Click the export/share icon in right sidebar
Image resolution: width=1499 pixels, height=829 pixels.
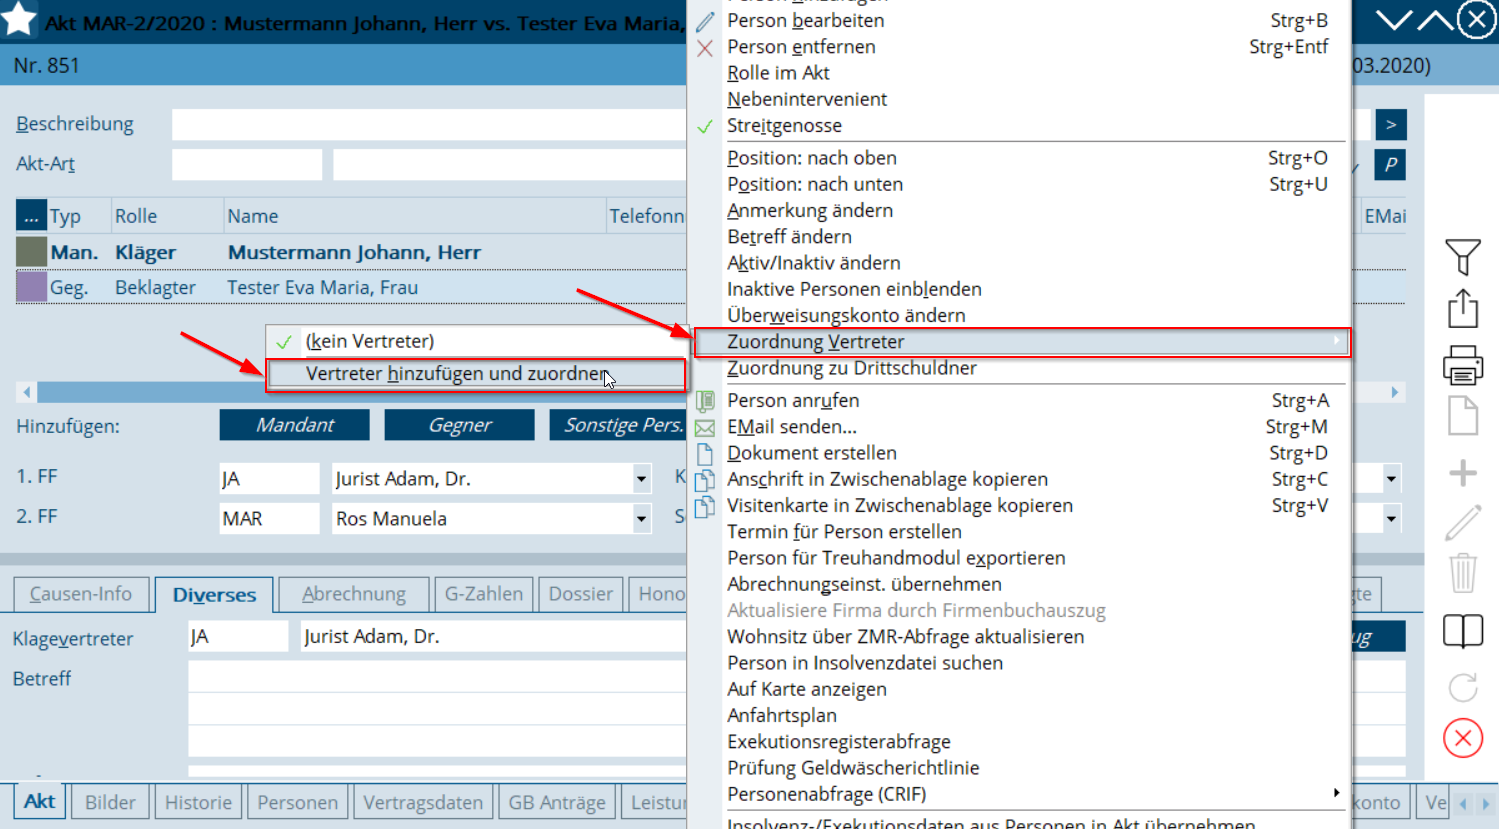click(1462, 308)
